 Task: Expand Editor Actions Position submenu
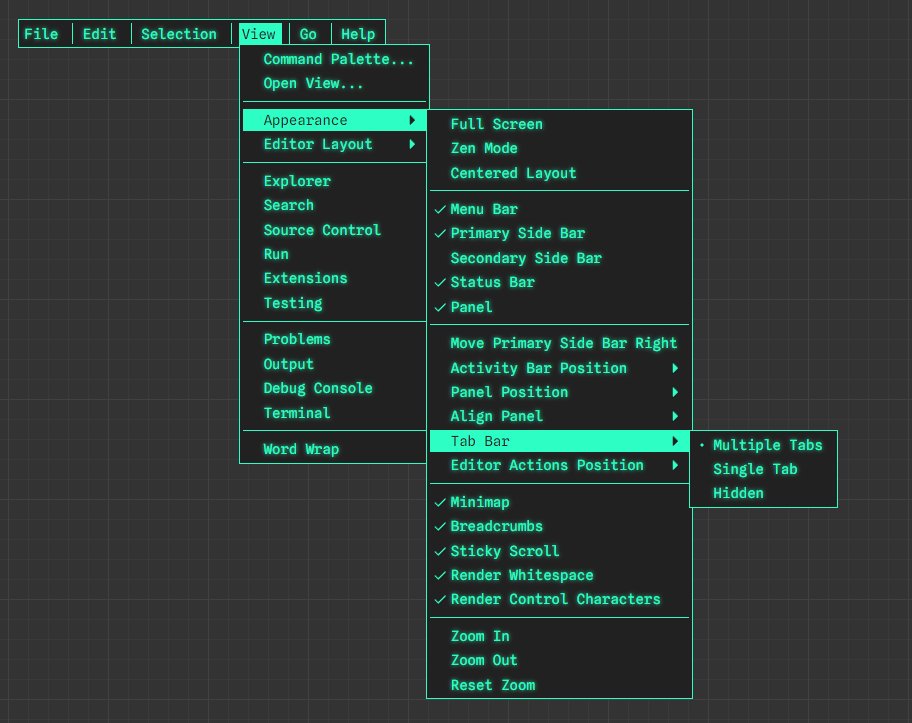[560, 465]
